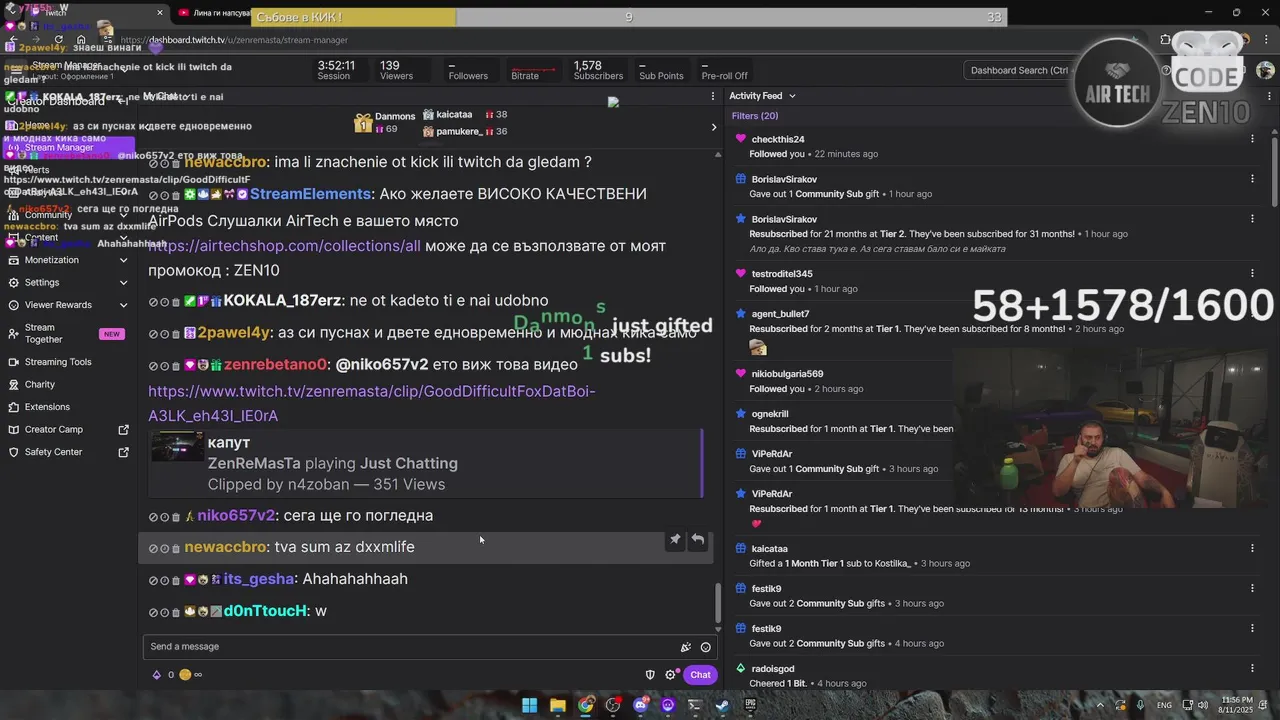This screenshot has height=720, width=1280.
Task: Expand the Community sidebar section
Action: pos(123,215)
